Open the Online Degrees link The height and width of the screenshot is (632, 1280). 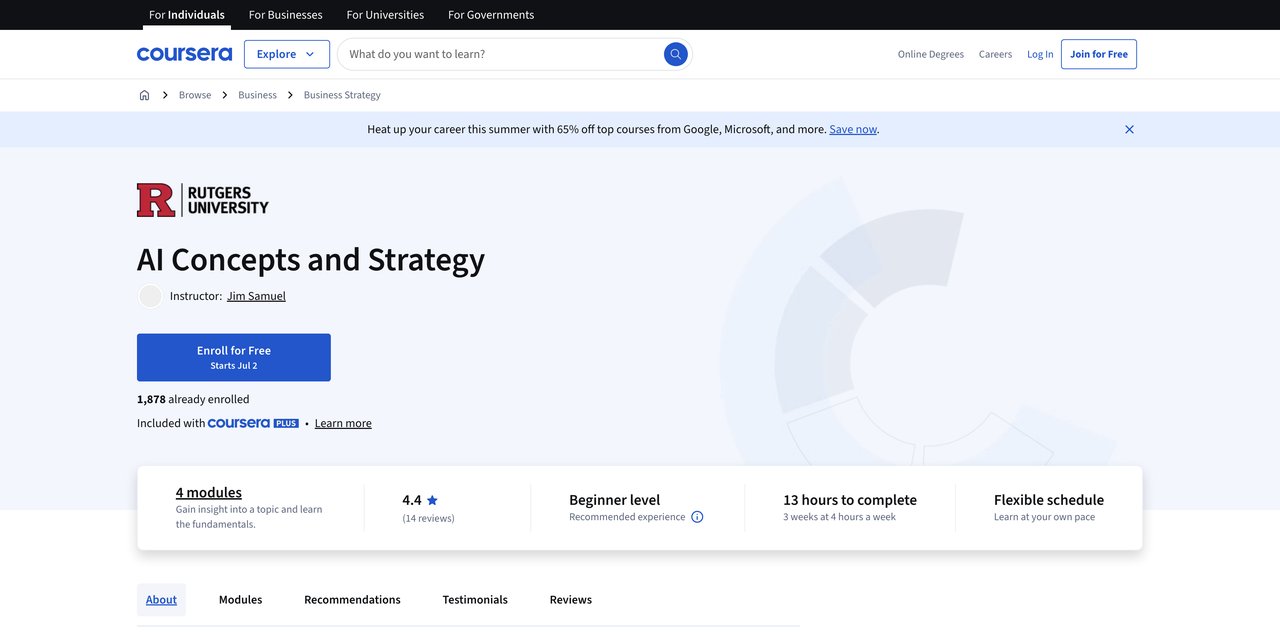[931, 54]
